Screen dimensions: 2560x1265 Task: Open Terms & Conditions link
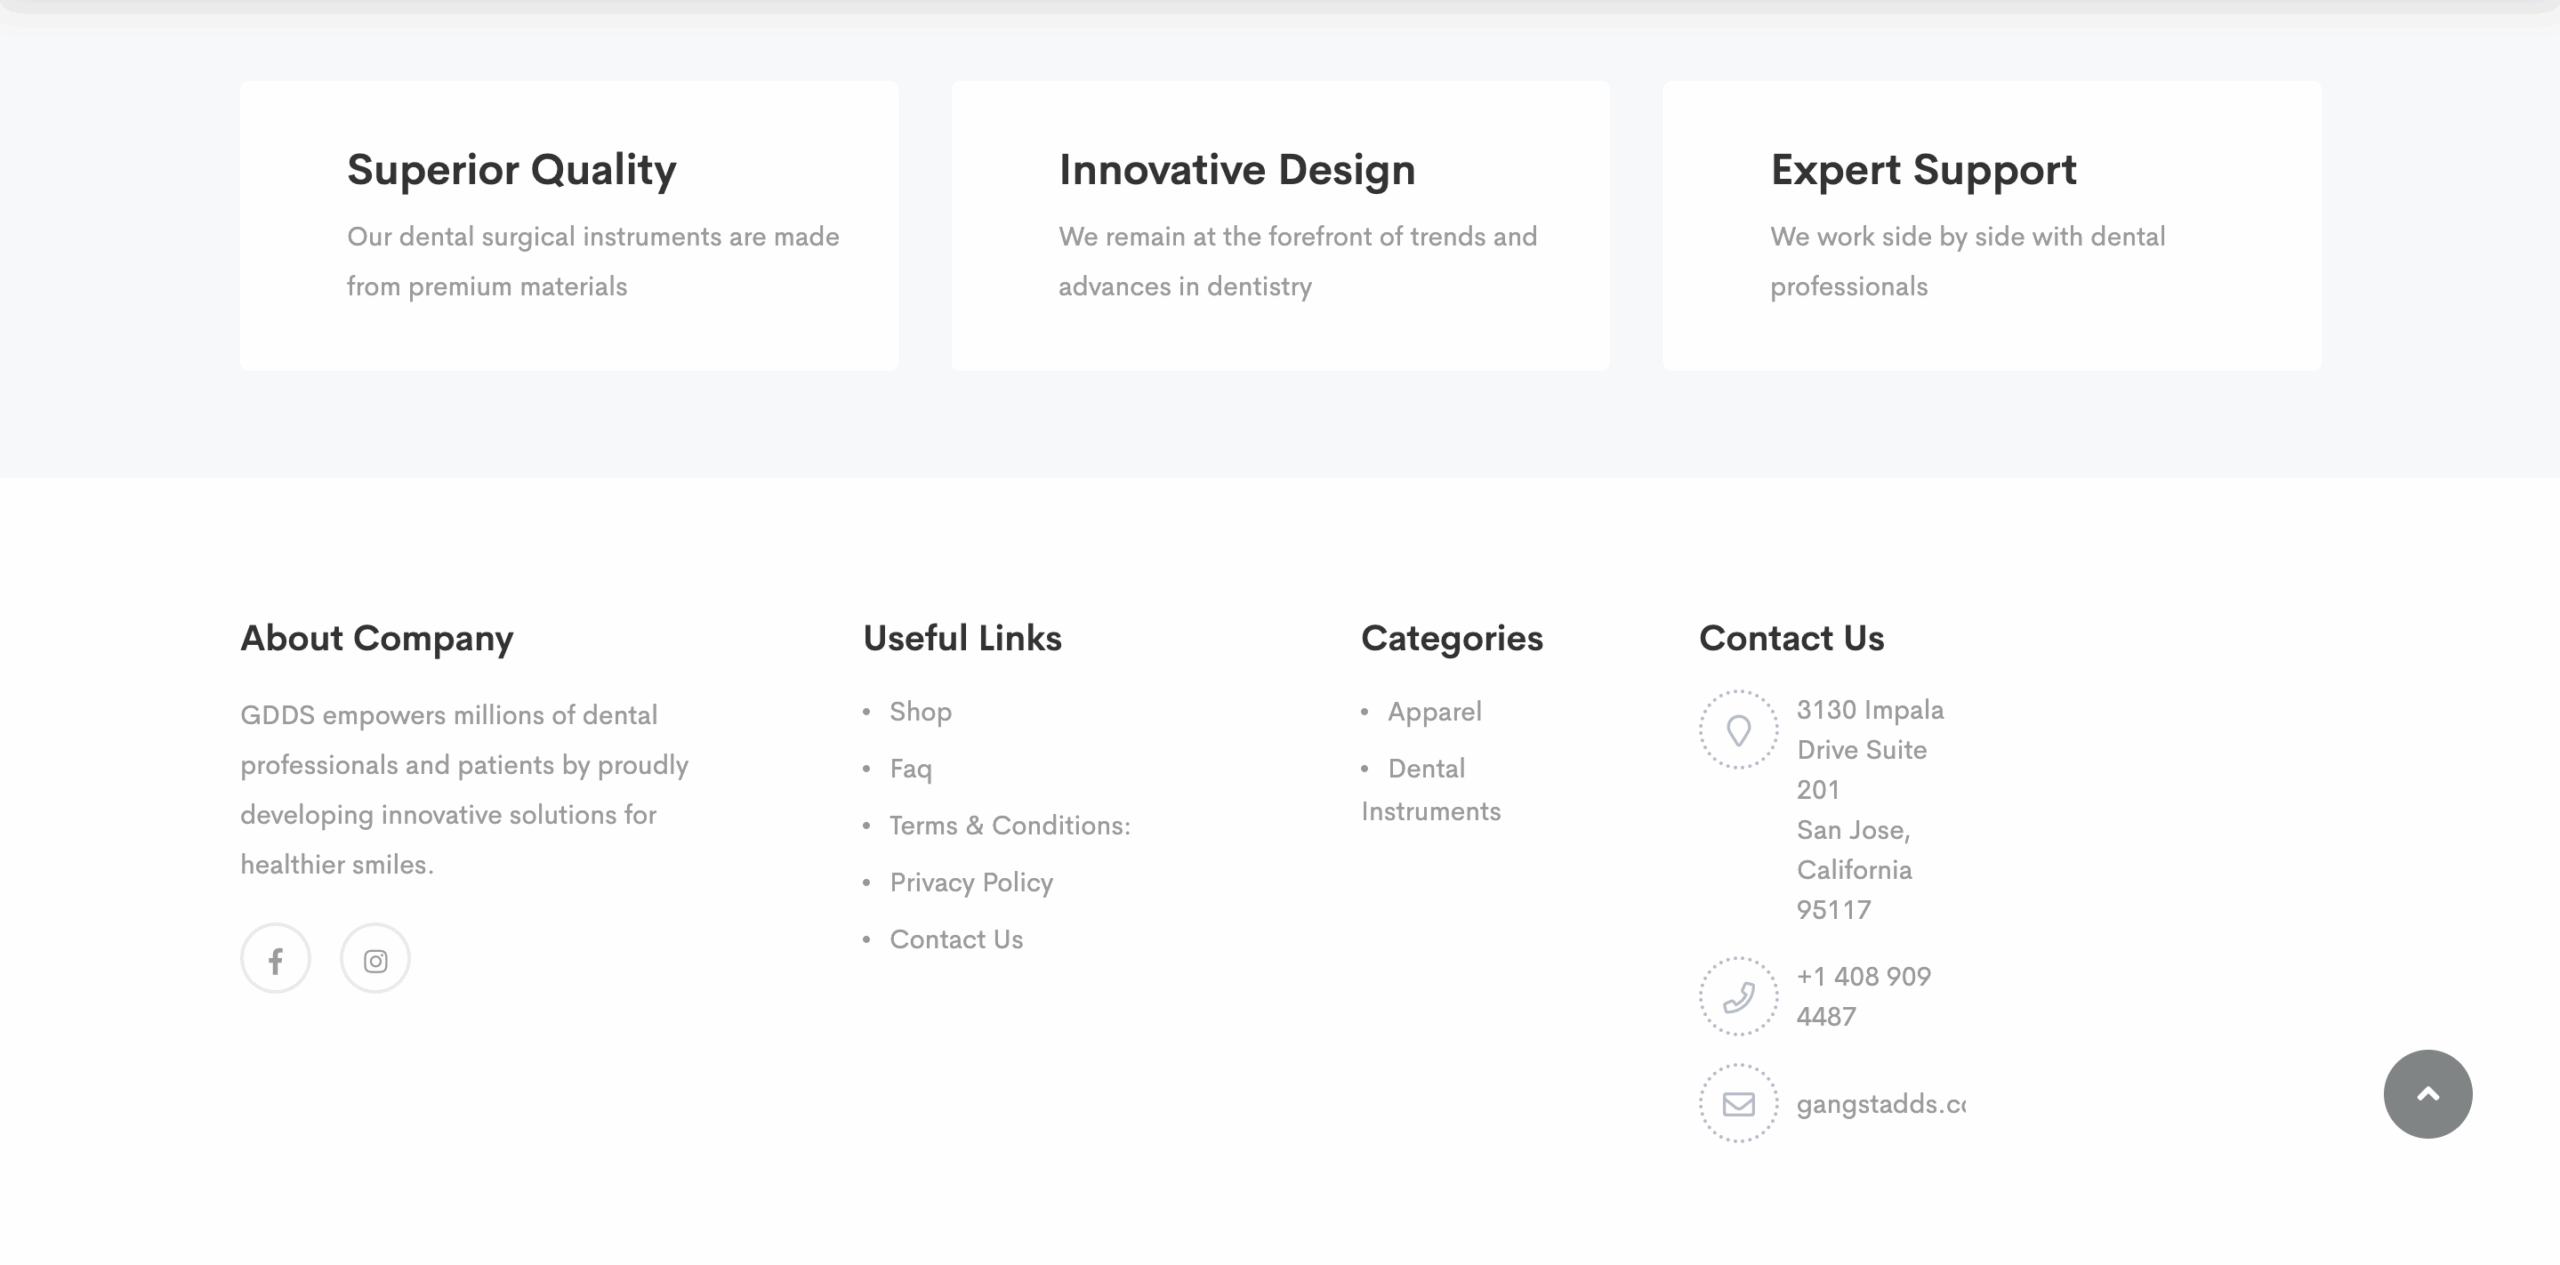tap(1010, 826)
